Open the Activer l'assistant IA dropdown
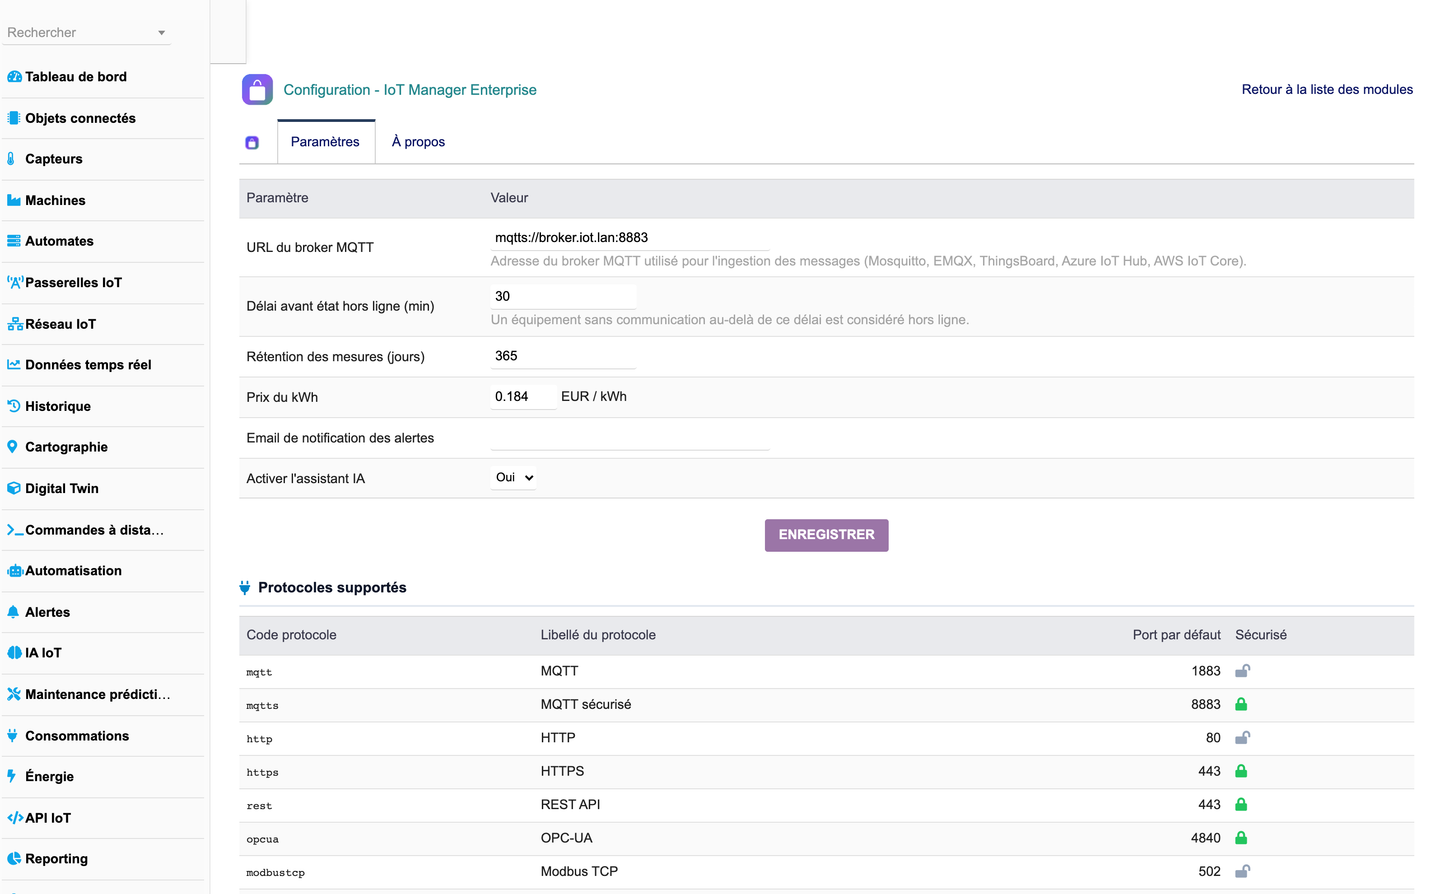This screenshot has width=1445, height=894. pyautogui.click(x=514, y=478)
